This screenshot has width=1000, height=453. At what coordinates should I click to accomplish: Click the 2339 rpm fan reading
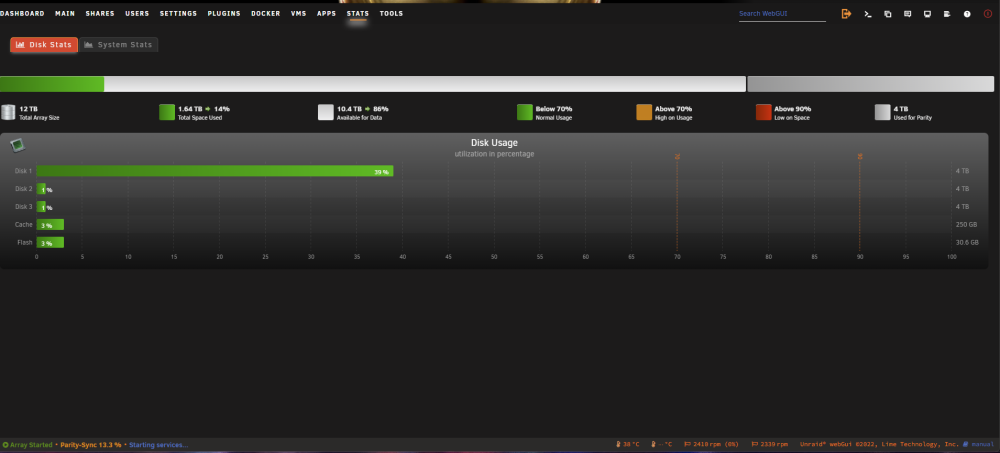click(770, 445)
